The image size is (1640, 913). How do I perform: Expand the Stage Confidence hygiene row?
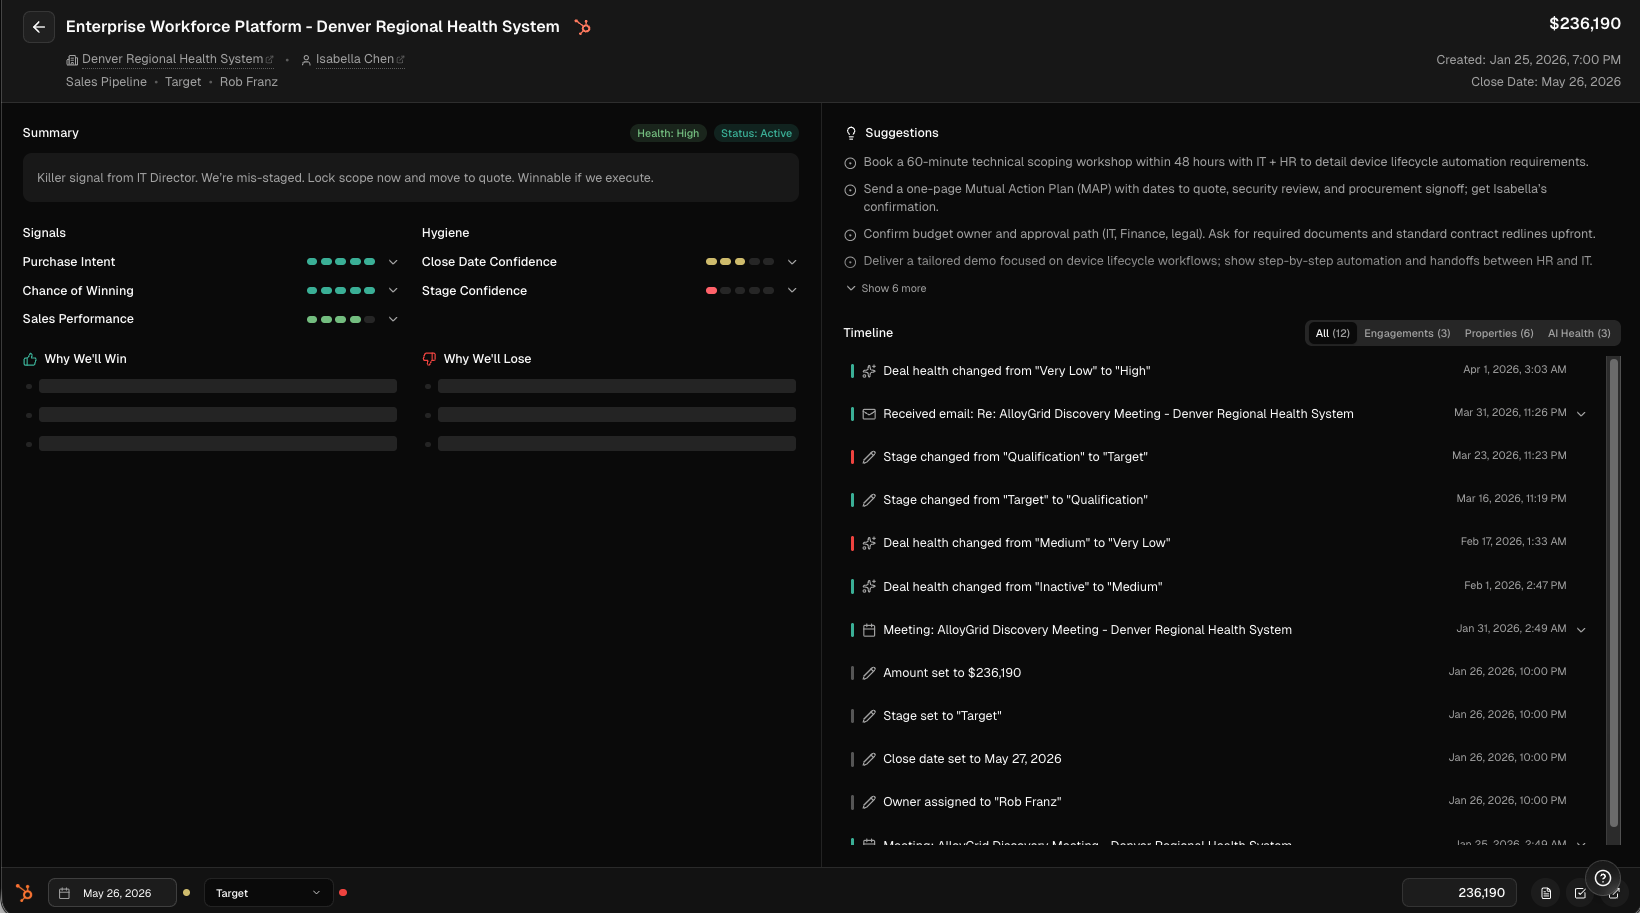click(x=792, y=291)
